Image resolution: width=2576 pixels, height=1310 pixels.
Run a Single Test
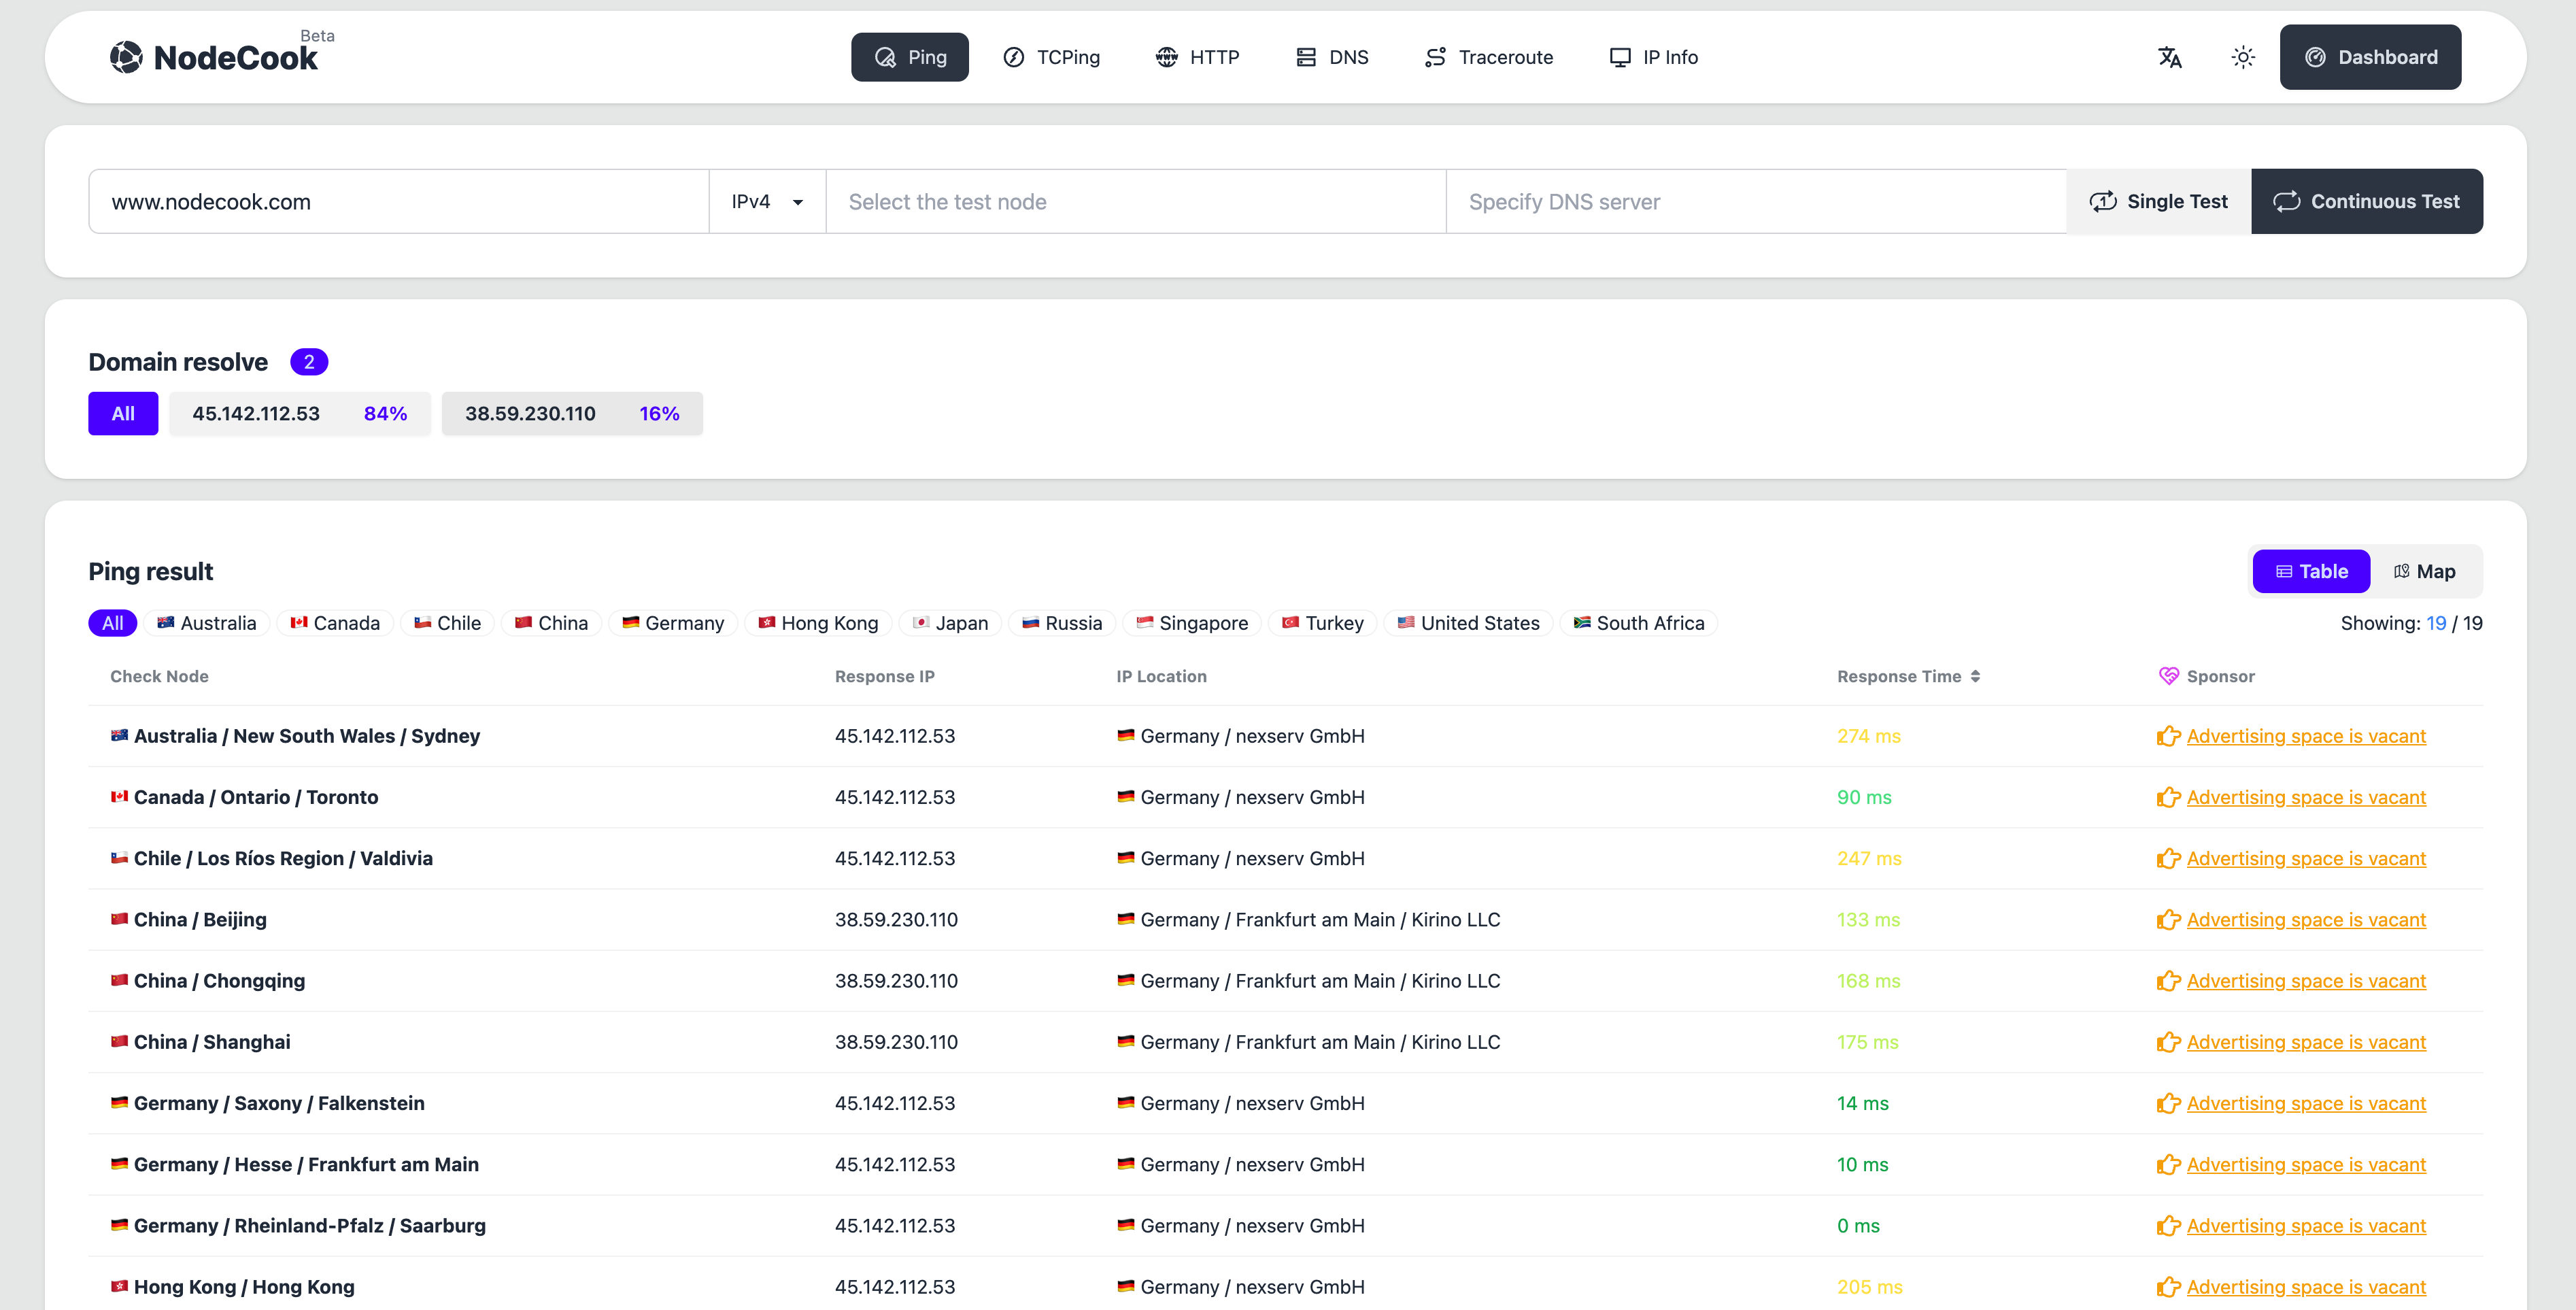coord(2158,201)
